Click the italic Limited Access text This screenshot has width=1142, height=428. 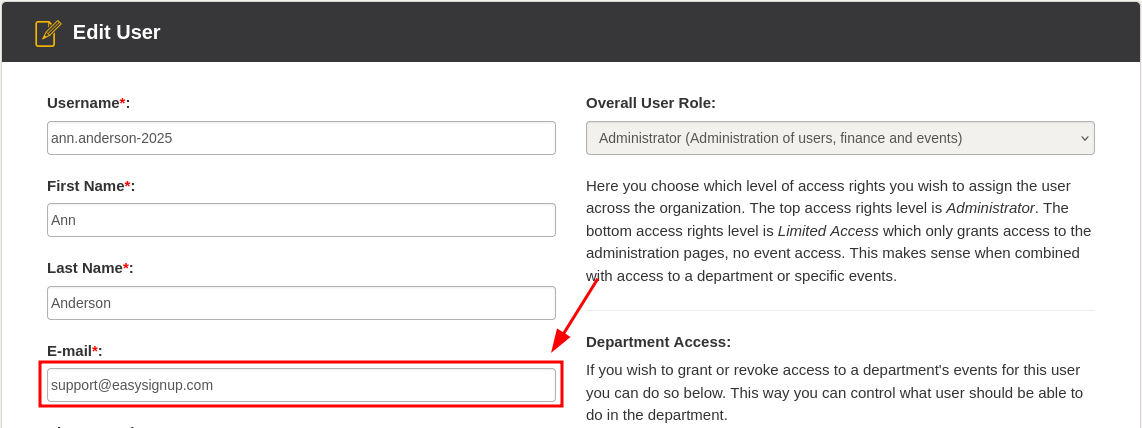click(828, 231)
